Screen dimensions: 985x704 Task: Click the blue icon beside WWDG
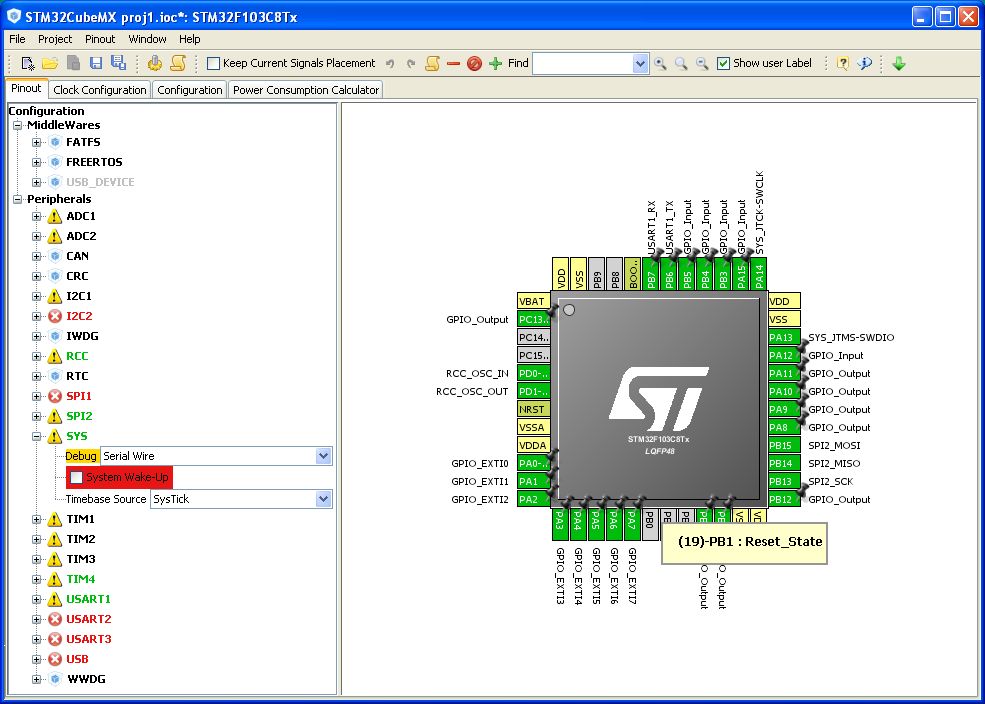55,679
